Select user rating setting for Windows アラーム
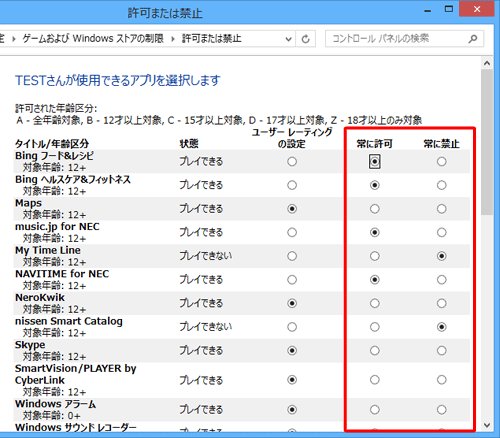 pos(292,410)
